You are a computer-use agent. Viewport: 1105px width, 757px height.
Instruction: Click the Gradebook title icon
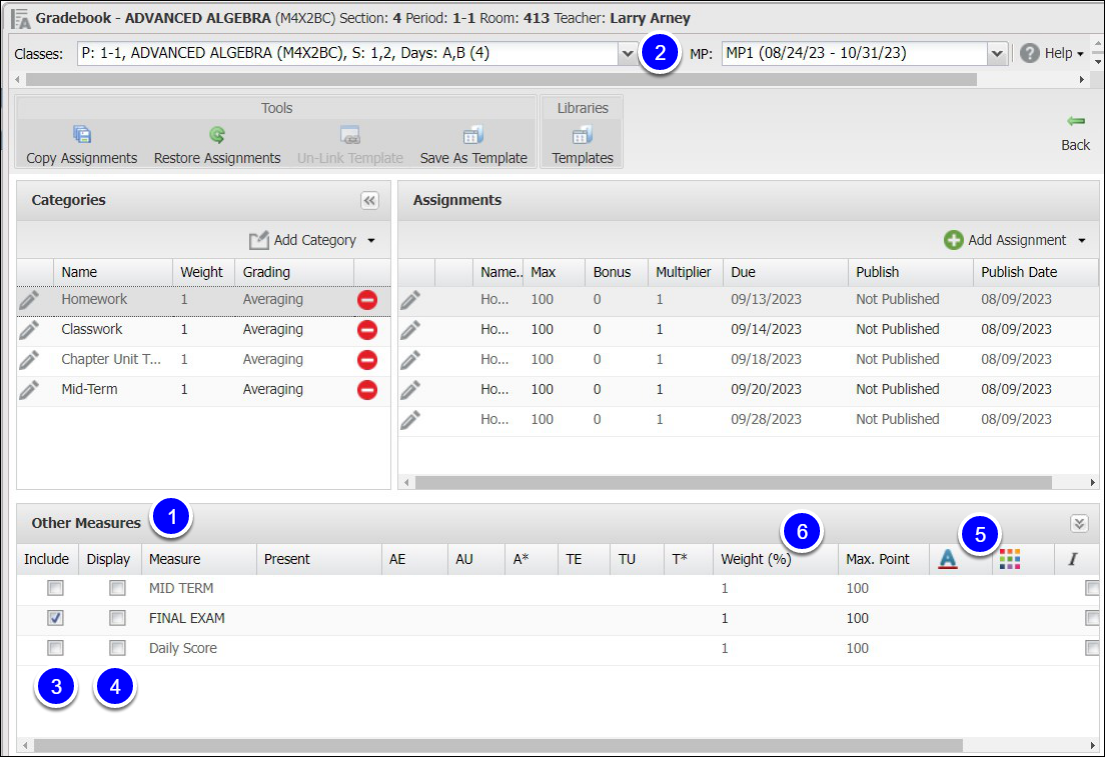[21, 19]
